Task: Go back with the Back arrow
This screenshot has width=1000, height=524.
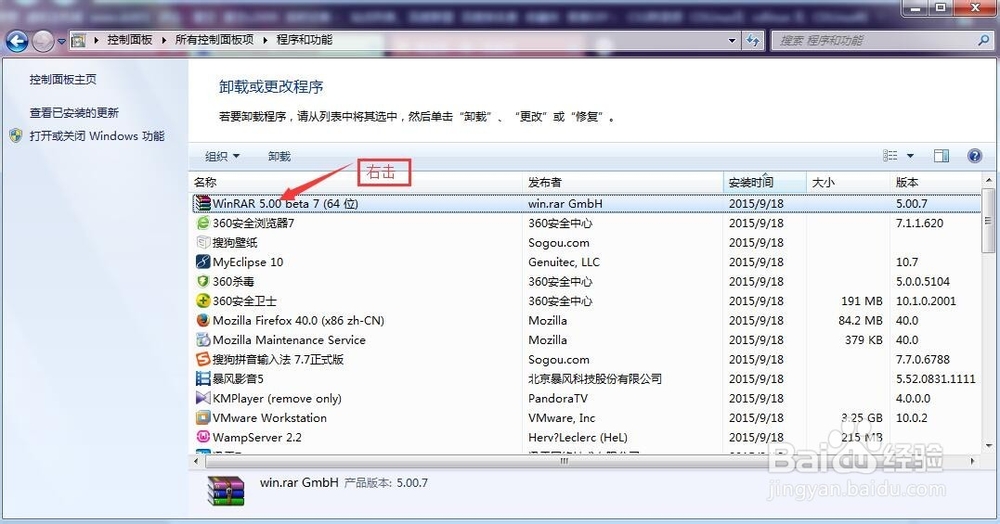Action: point(17,41)
